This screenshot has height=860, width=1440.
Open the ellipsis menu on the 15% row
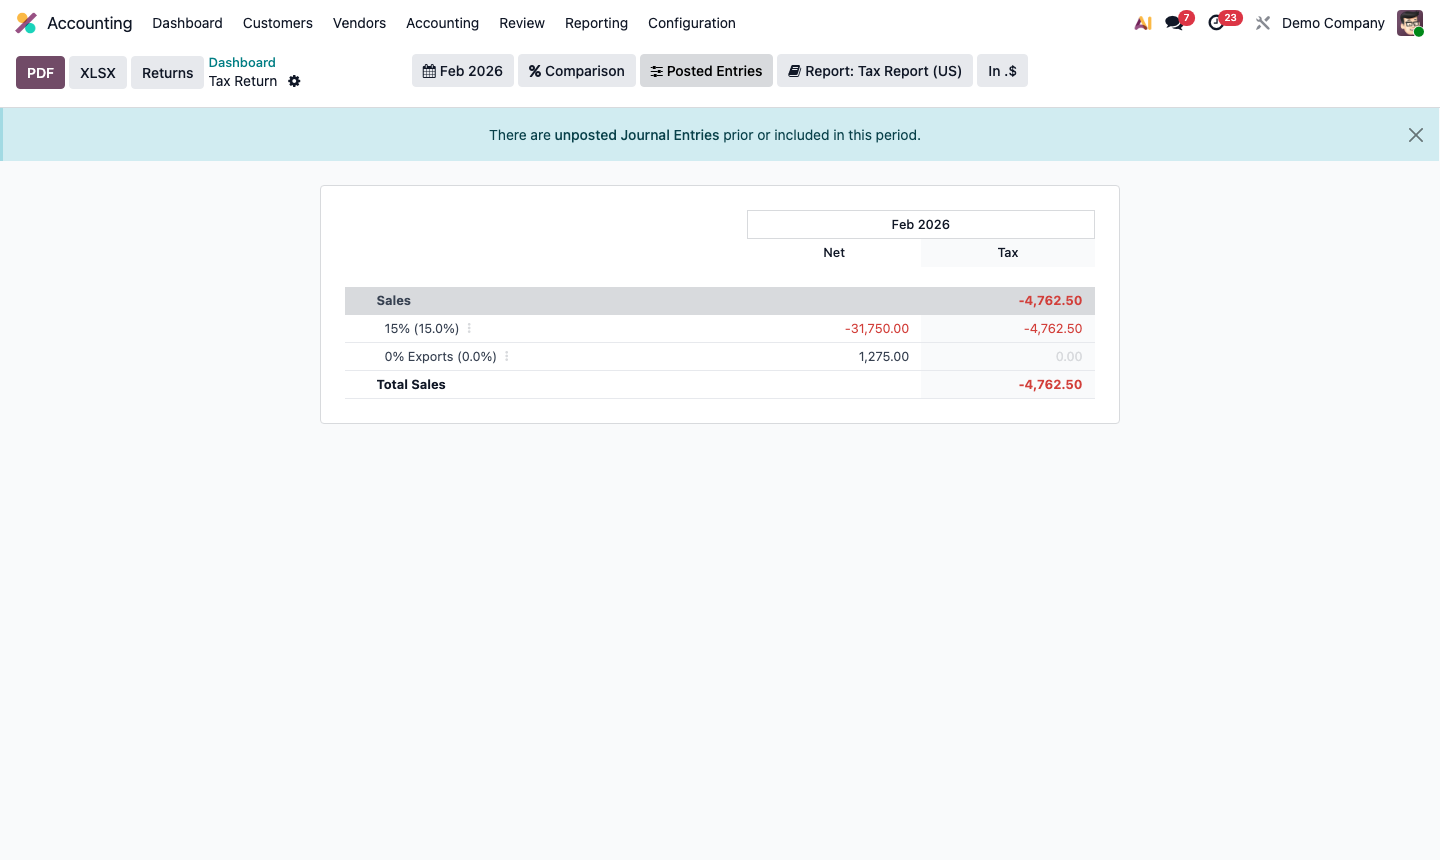click(468, 328)
